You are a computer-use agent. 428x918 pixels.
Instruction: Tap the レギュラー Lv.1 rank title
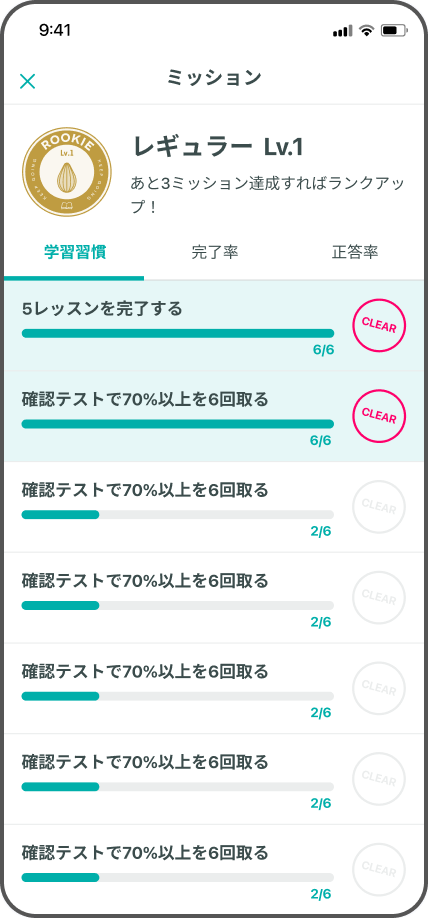[x=218, y=146]
